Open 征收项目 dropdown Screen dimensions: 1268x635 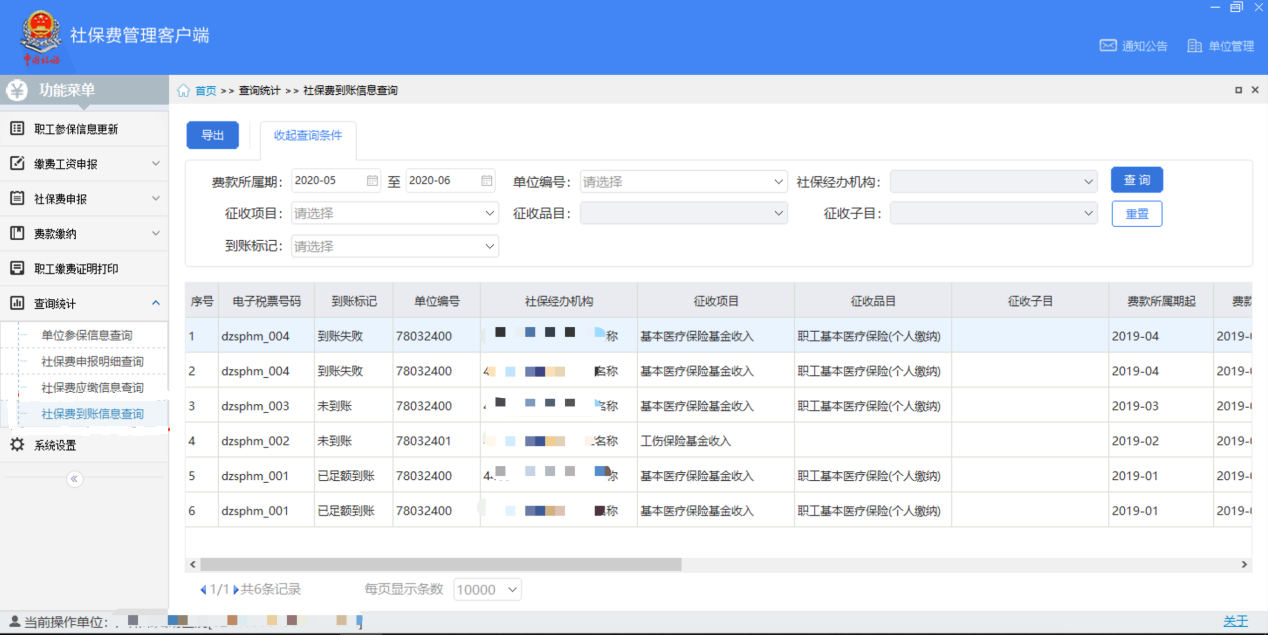(394, 213)
